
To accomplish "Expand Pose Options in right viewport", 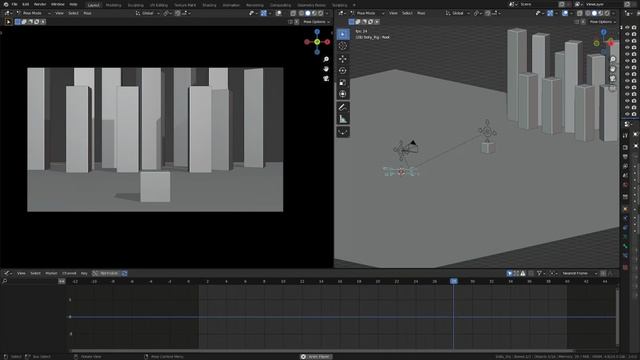I will [x=602, y=22].
